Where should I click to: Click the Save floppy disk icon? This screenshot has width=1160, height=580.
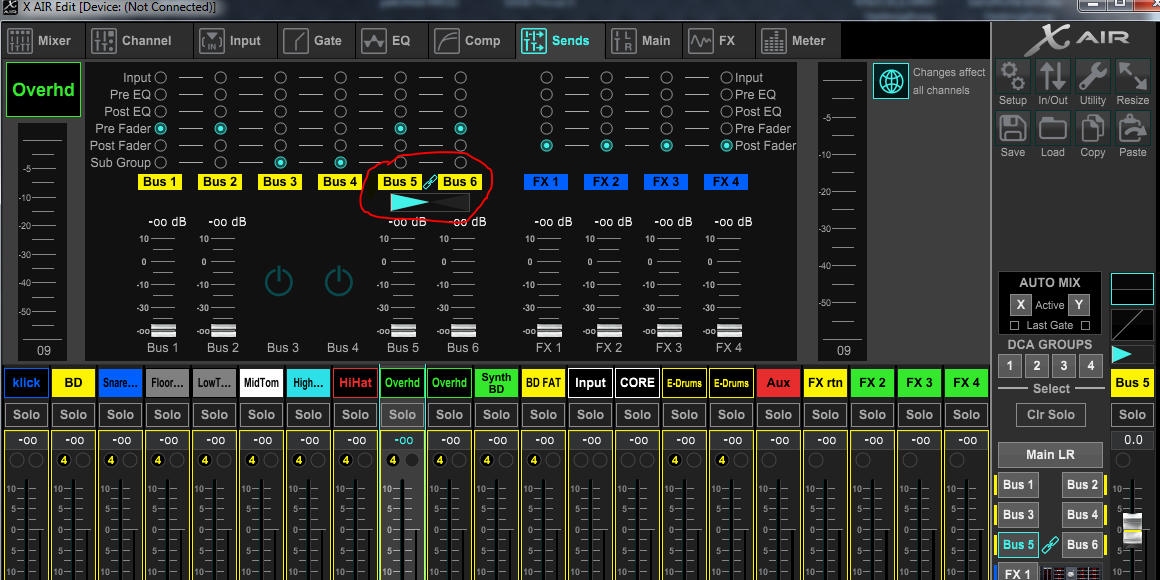click(x=1012, y=128)
